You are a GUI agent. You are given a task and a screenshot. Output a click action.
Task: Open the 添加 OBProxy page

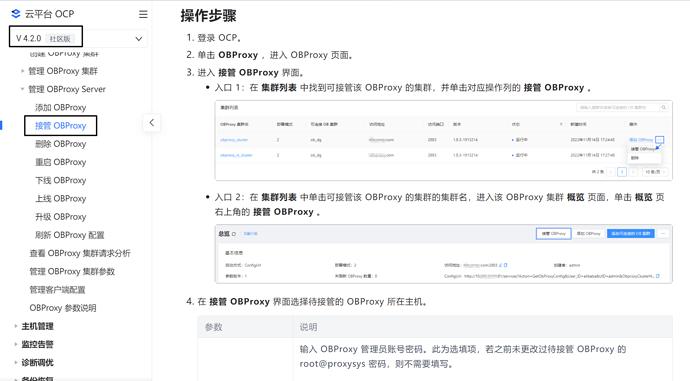pos(61,107)
